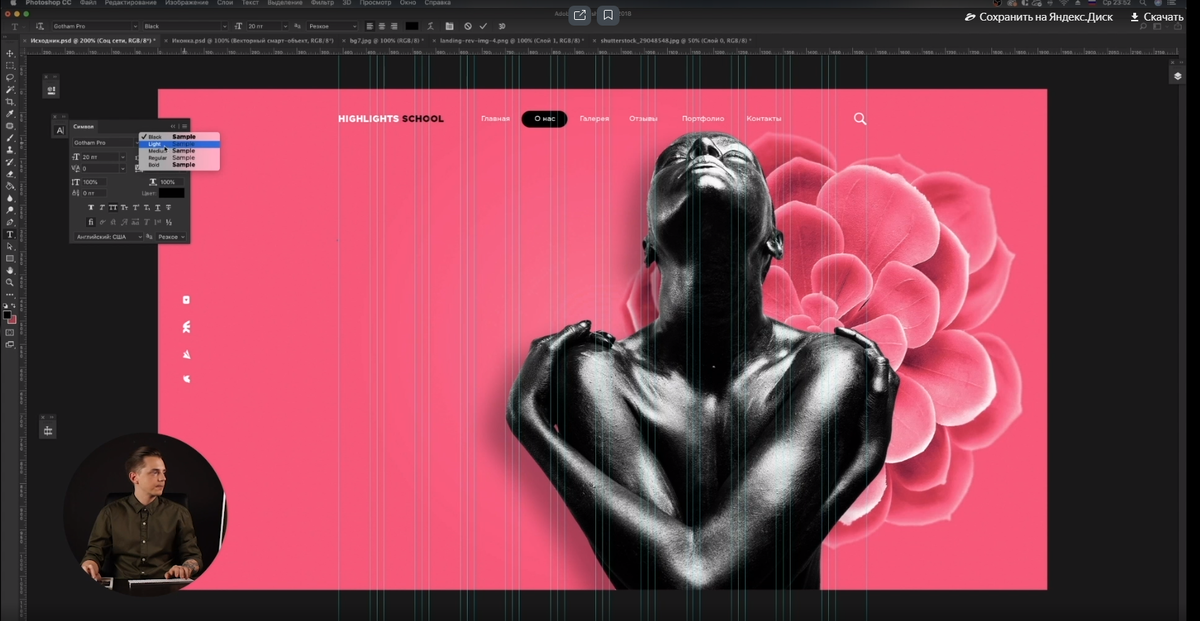Image resolution: width=1200 pixels, height=621 pixels.
Task: Click the Скачать download button
Action: click(x=1157, y=17)
